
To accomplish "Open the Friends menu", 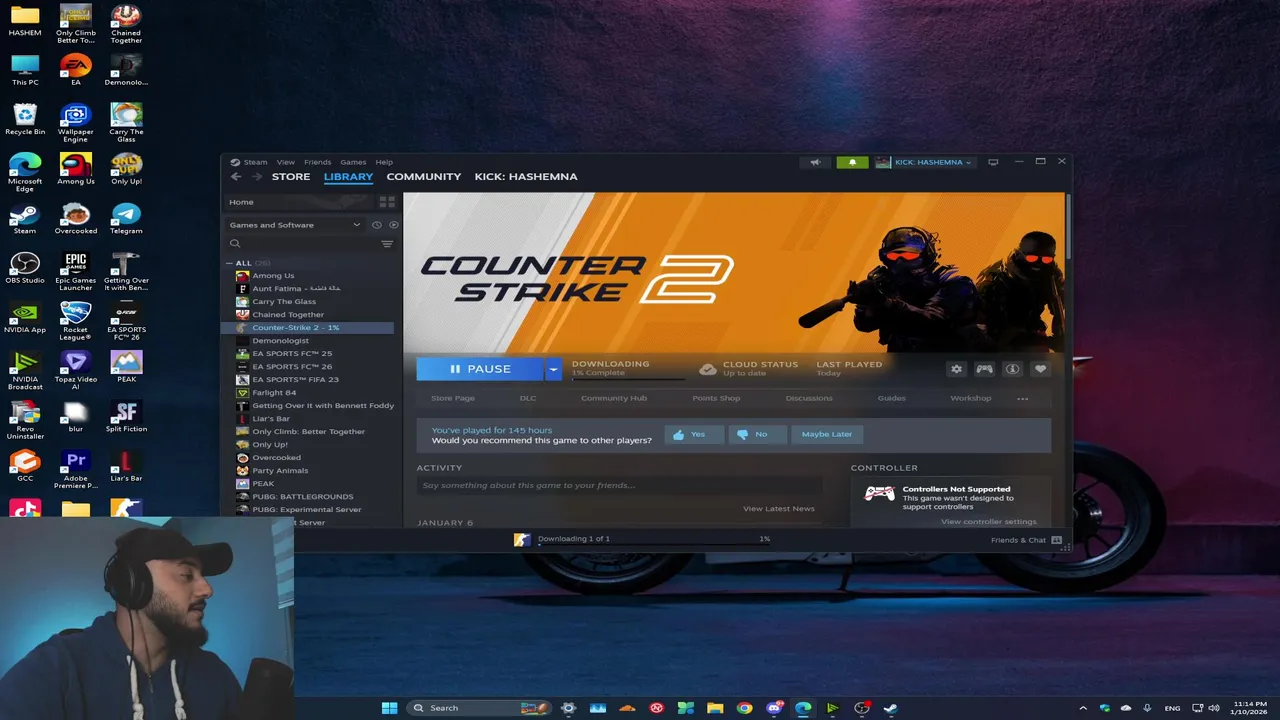I will tap(317, 162).
